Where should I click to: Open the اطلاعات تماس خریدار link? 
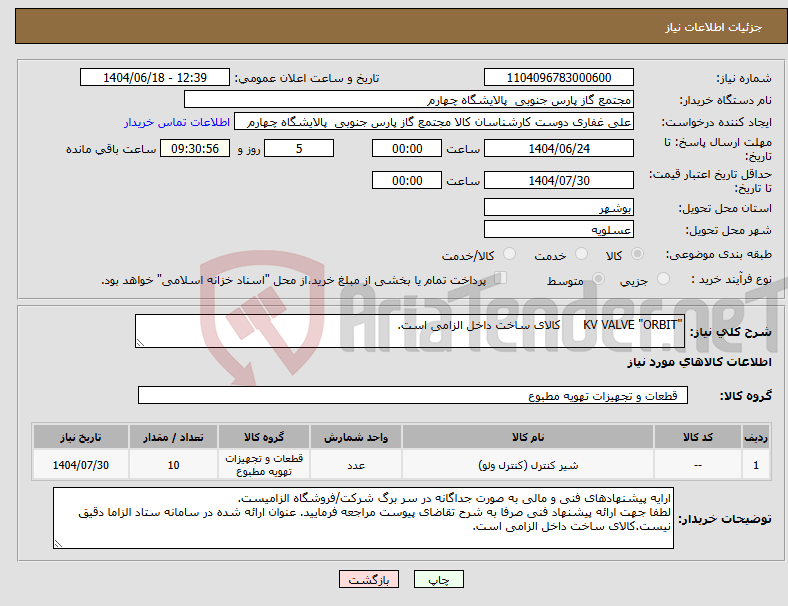pos(177,122)
